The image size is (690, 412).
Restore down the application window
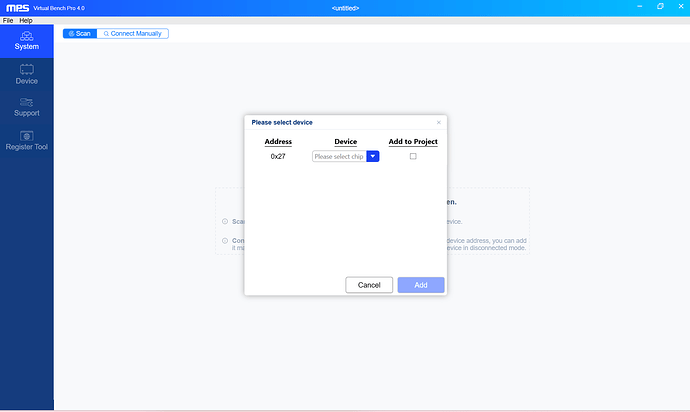[660, 7]
